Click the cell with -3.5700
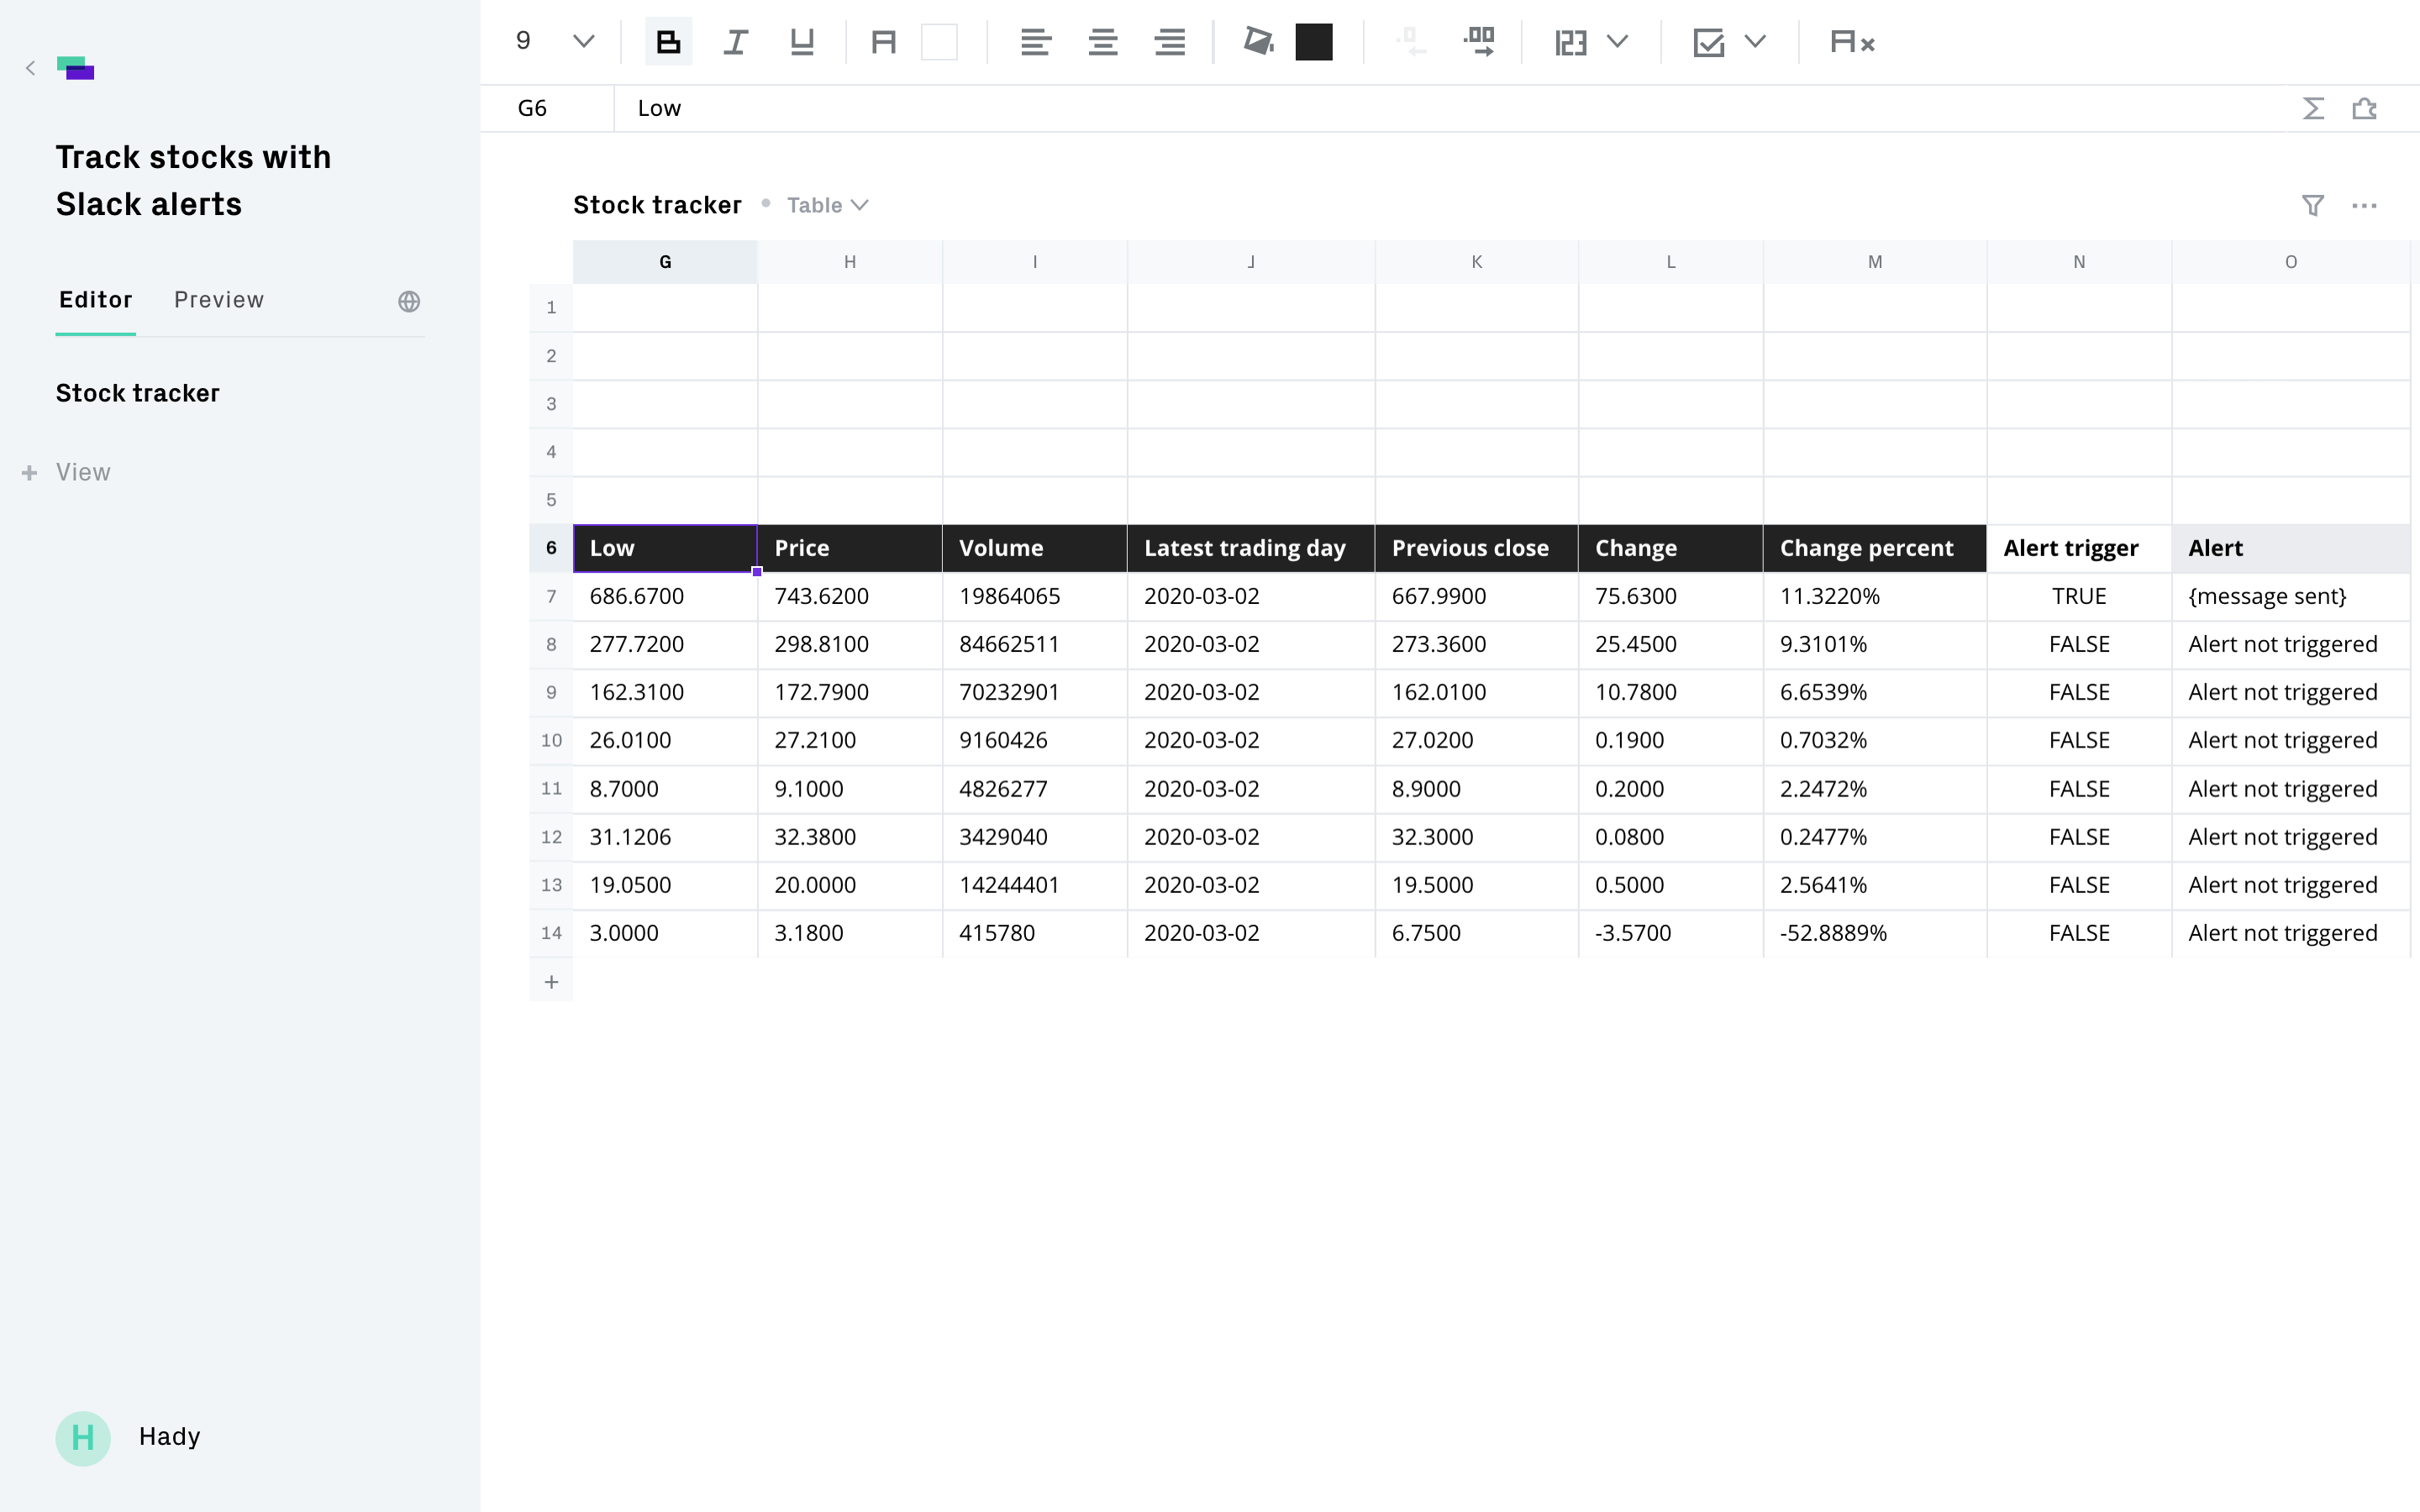Screen dimensions: 2420x1512 [1671, 933]
